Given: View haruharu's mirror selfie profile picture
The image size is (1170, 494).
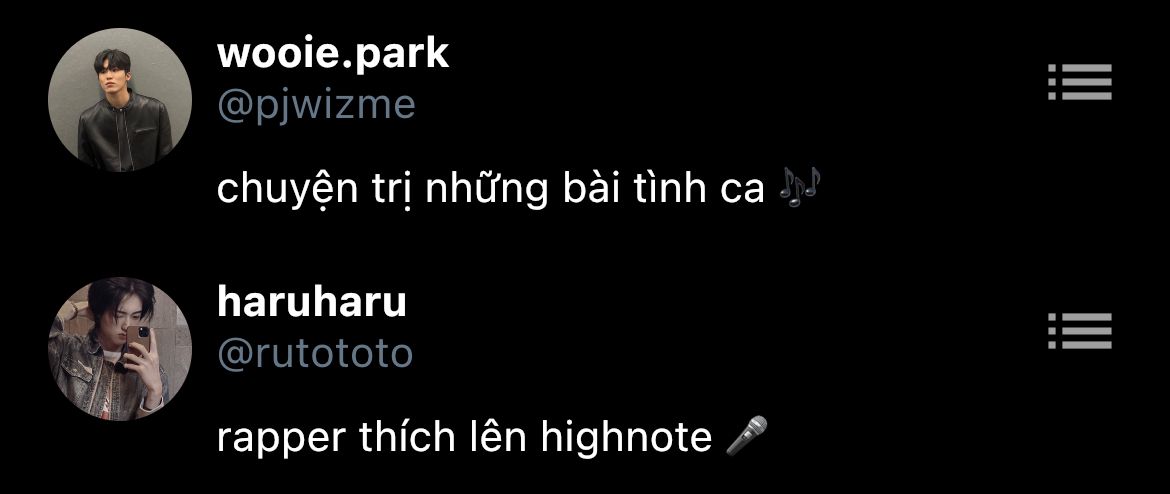Looking at the screenshot, I should click(x=119, y=348).
